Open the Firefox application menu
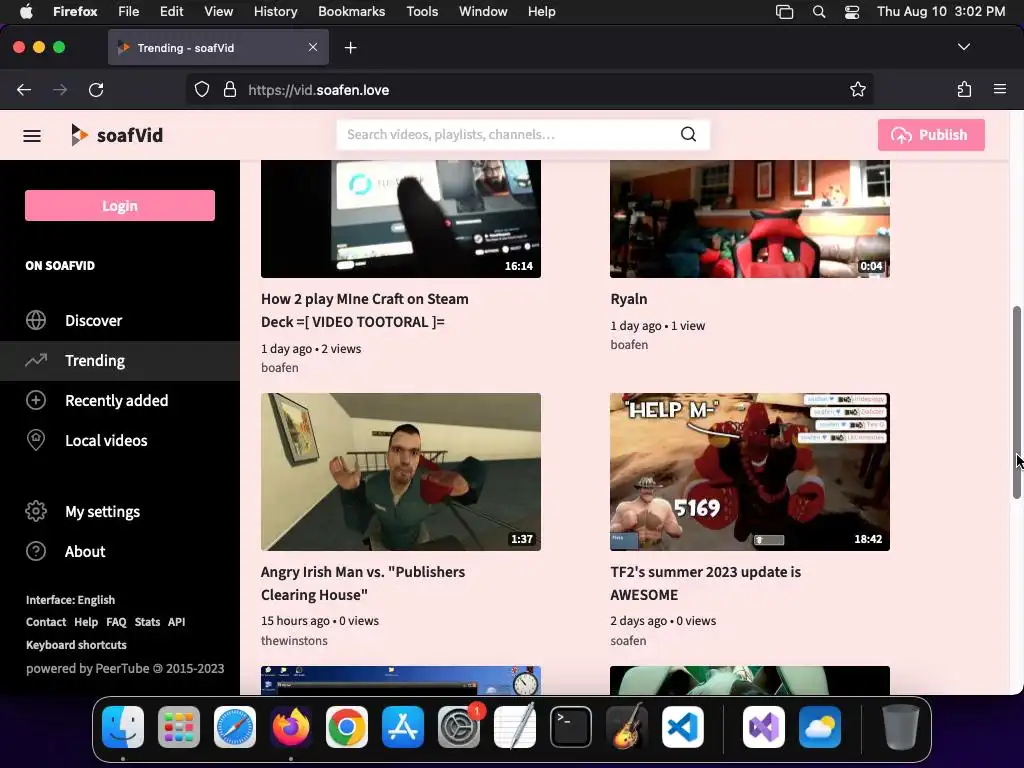This screenshot has height=768, width=1024. point(1000,89)
